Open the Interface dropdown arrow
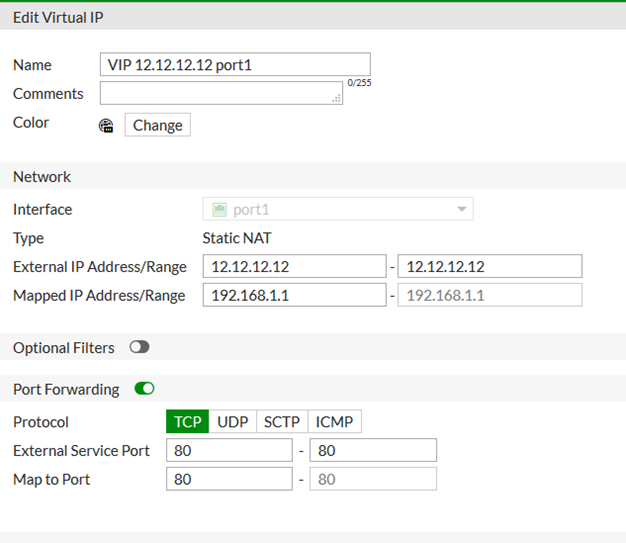 pyautogui.click(x=462, y=209)
